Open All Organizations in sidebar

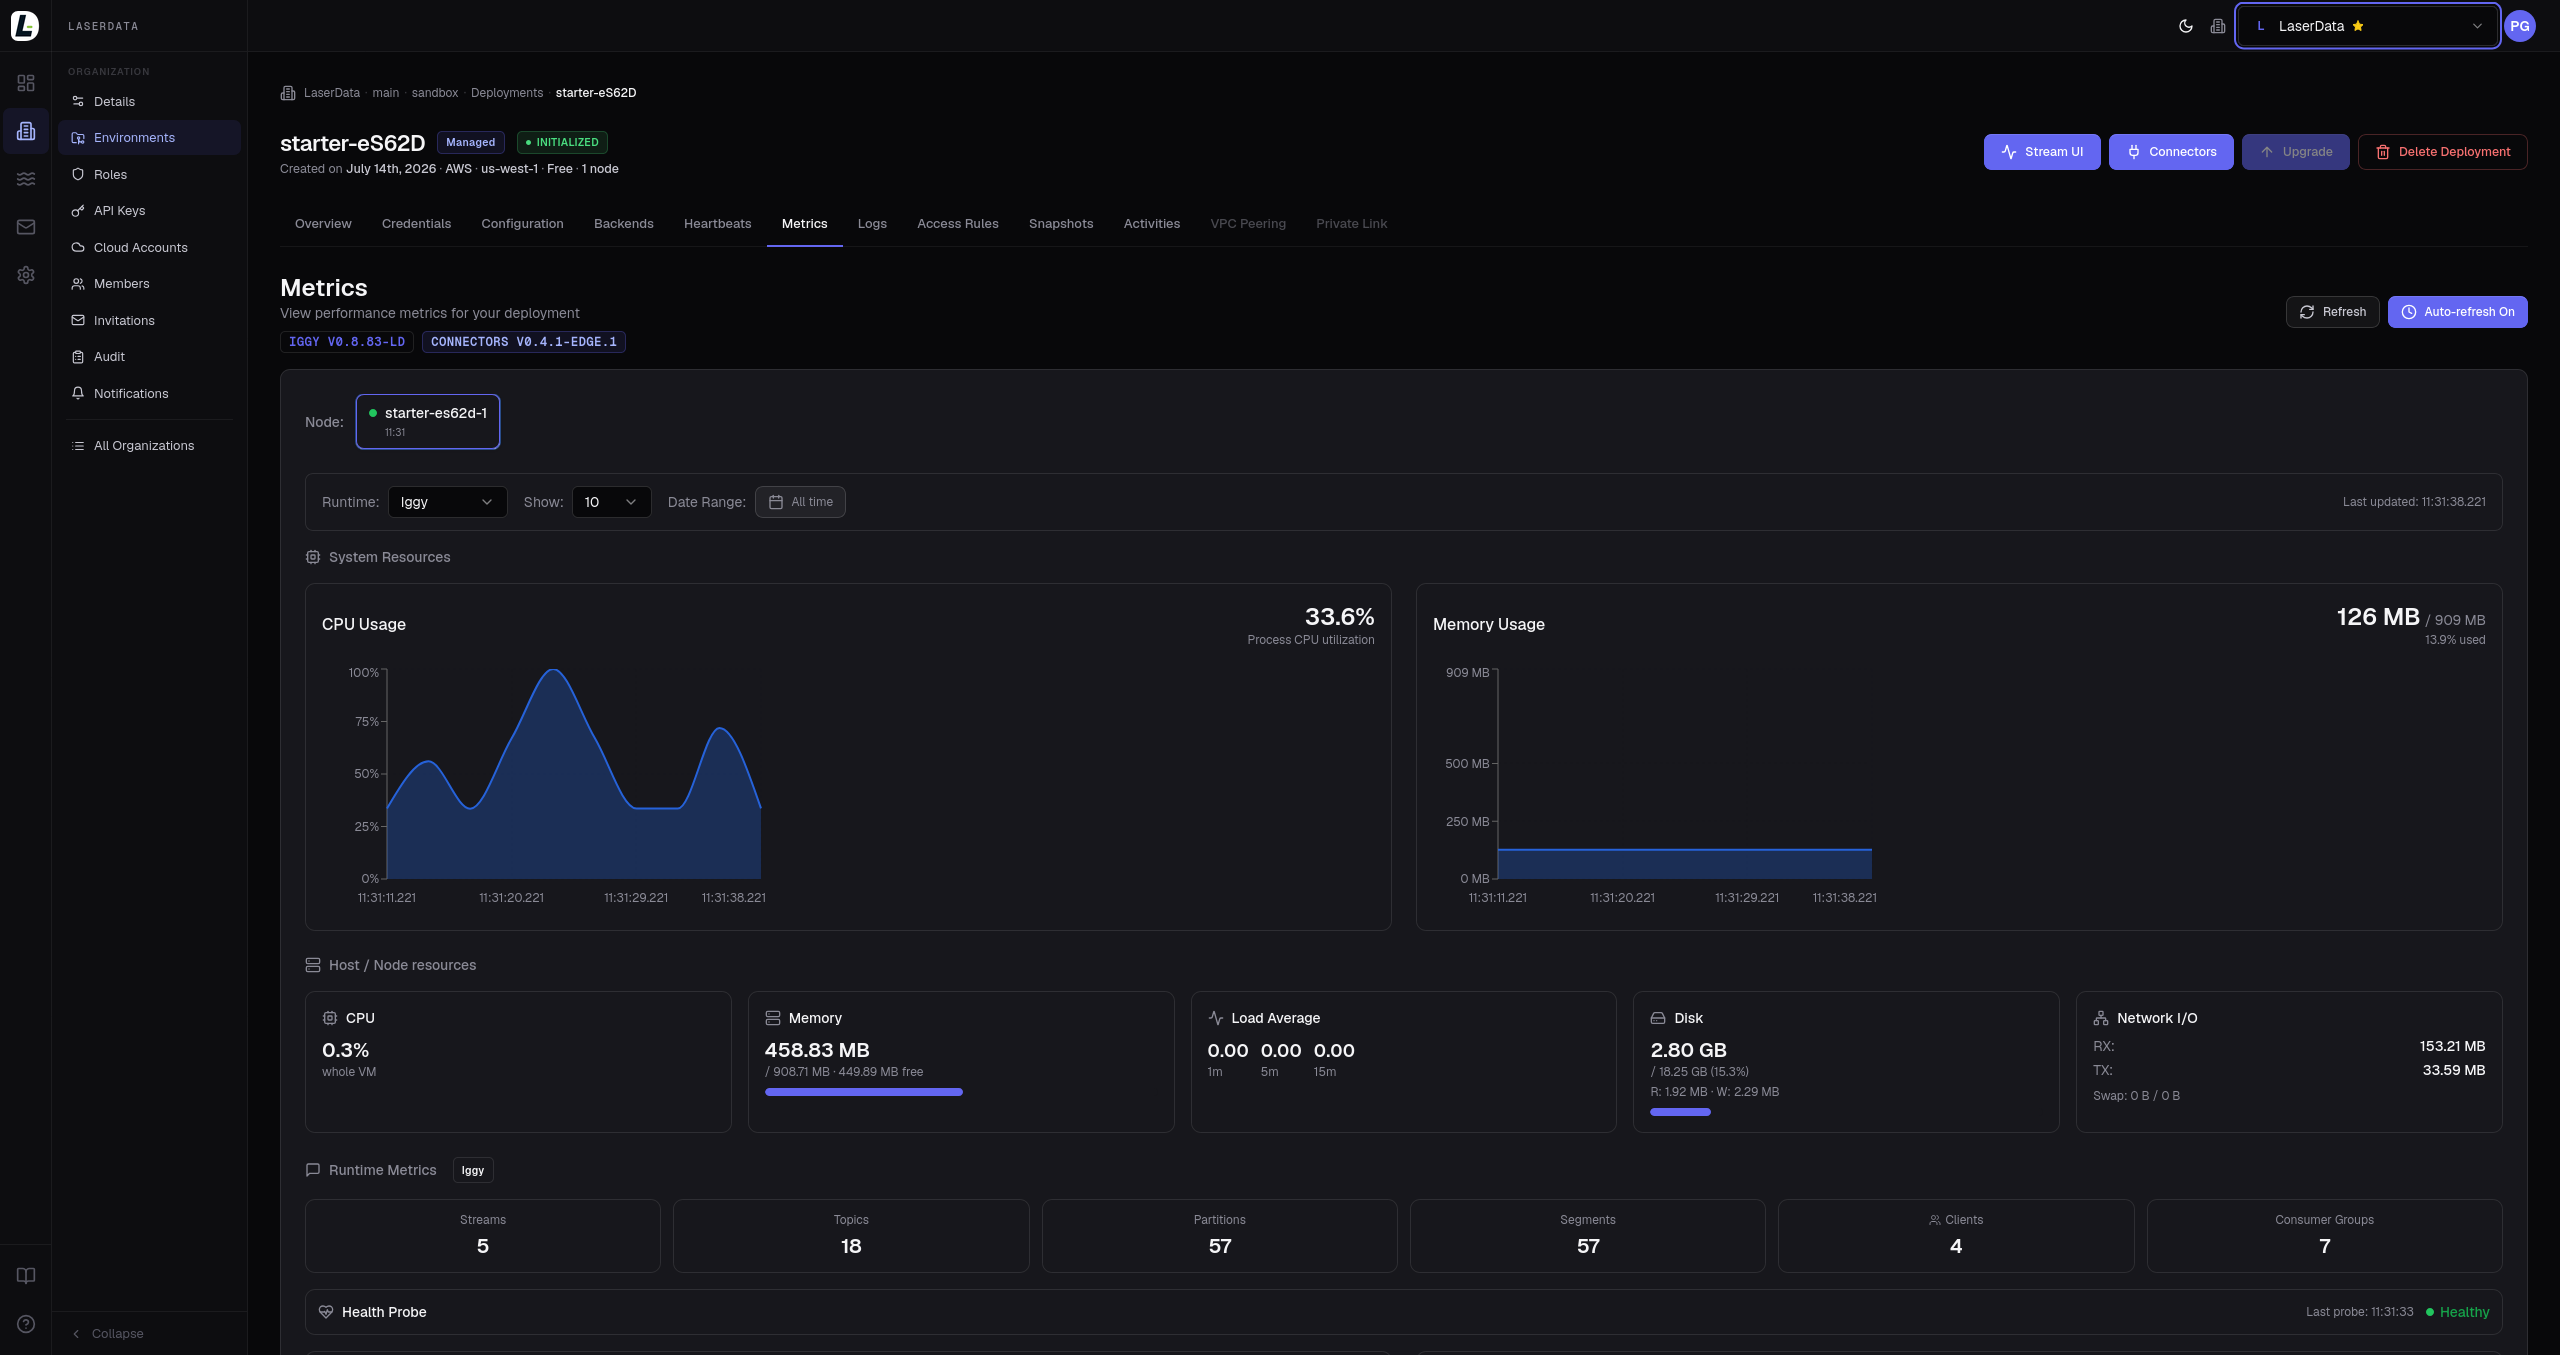[x=149, y=446]
